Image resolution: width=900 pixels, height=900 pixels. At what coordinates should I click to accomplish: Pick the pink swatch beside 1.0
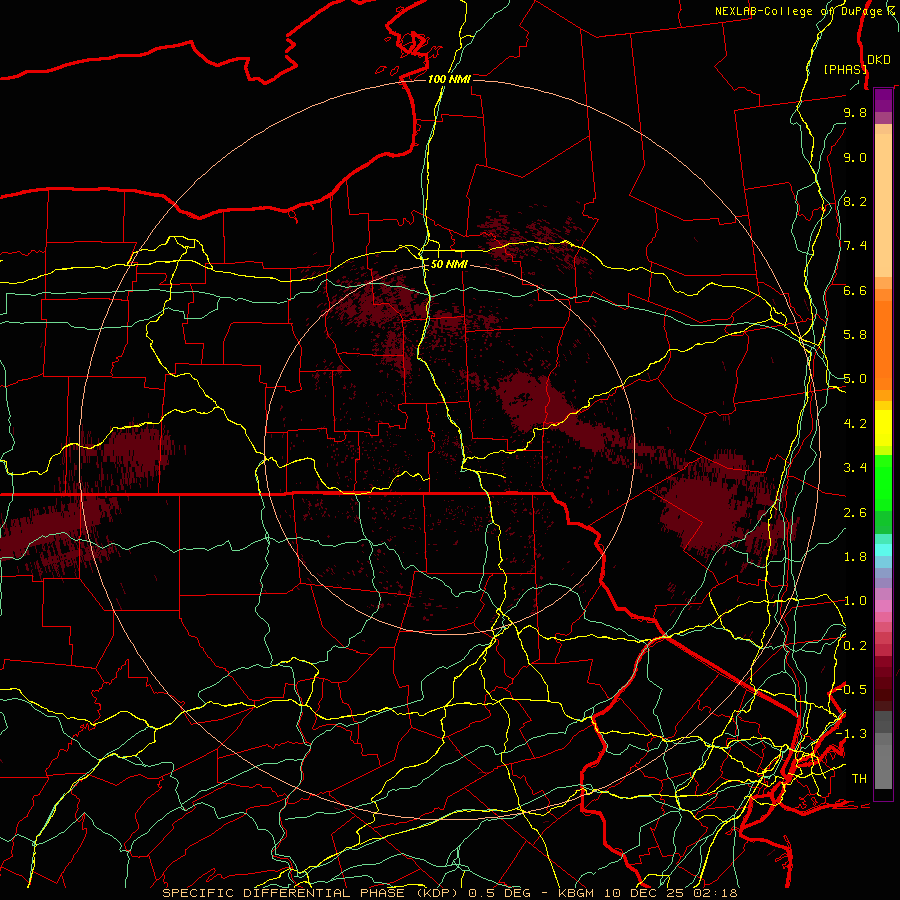coord(883,606)
